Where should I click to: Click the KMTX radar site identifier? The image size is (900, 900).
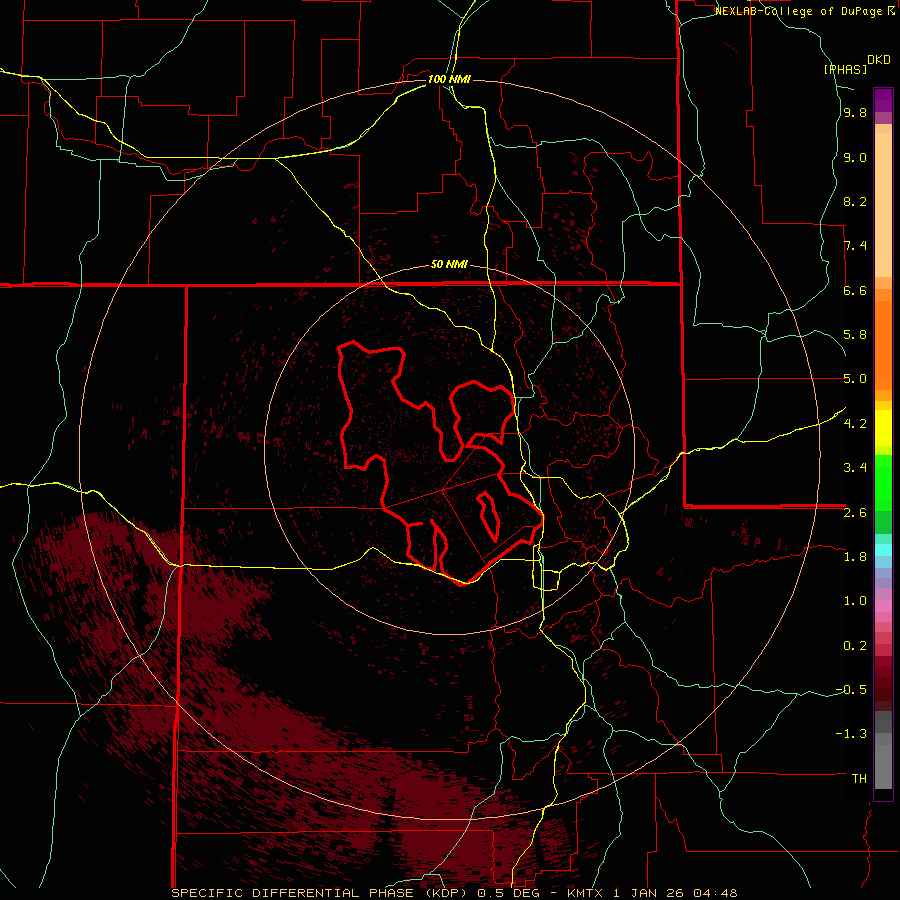click(x=585, y=893)
